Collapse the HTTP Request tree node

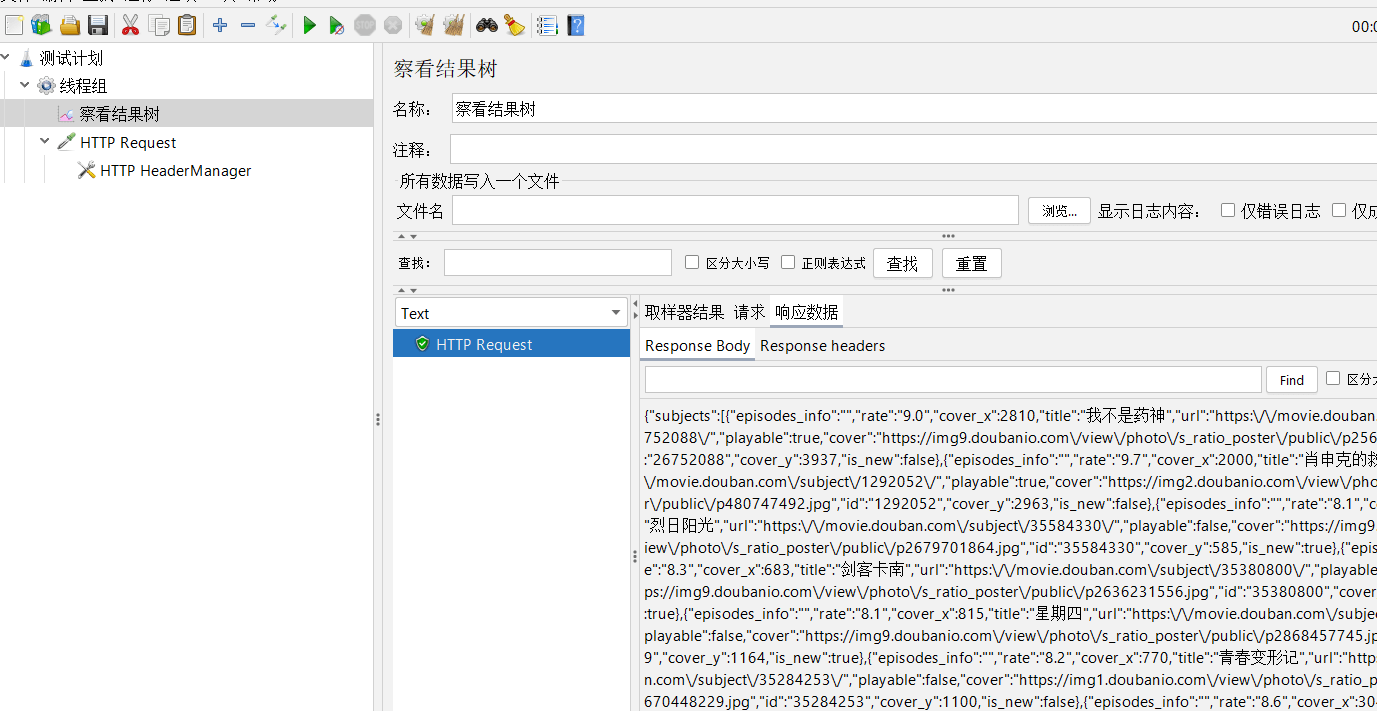tap(45, 141)
